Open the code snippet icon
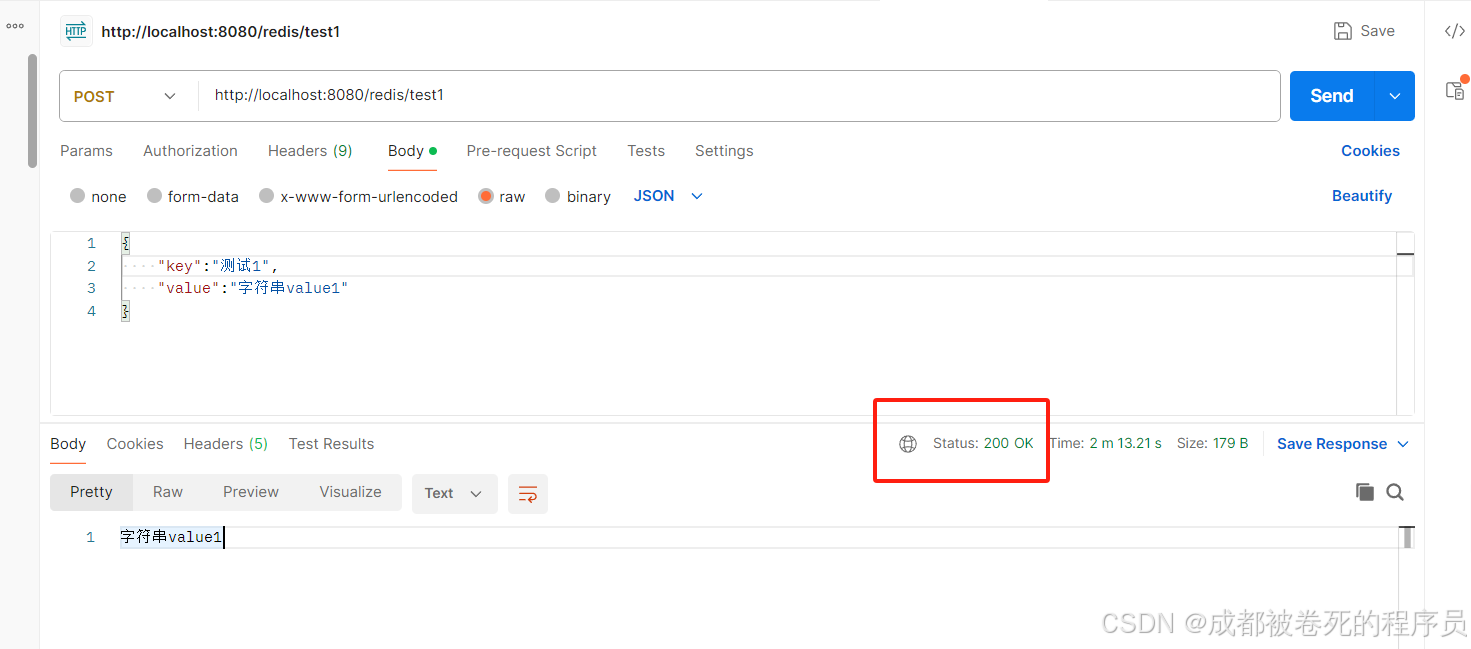Image resolution: width=1471 pixels, height=649 pixels. coord(1455,31)
